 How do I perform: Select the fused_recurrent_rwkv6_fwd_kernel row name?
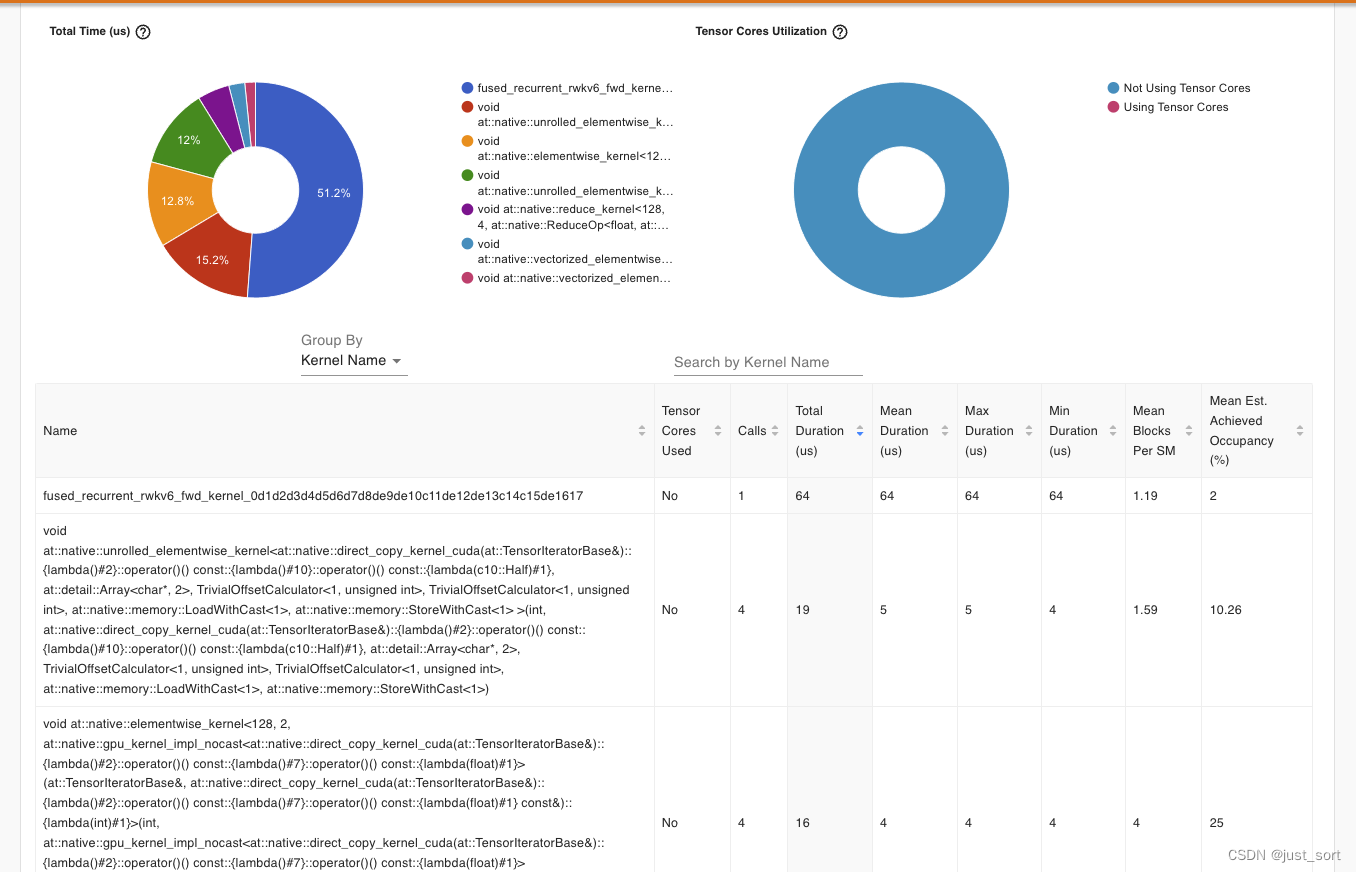[x=313, y=496]
